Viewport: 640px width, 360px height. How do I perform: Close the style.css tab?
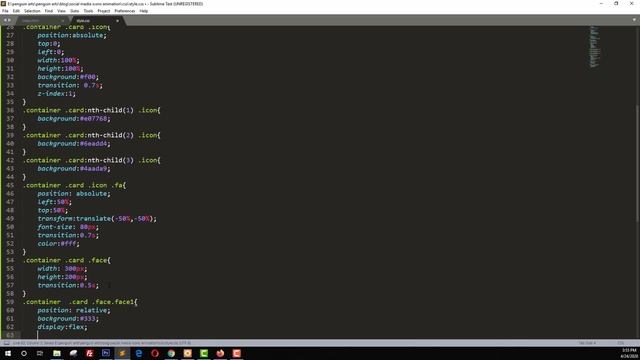click(x=118, y=20)
